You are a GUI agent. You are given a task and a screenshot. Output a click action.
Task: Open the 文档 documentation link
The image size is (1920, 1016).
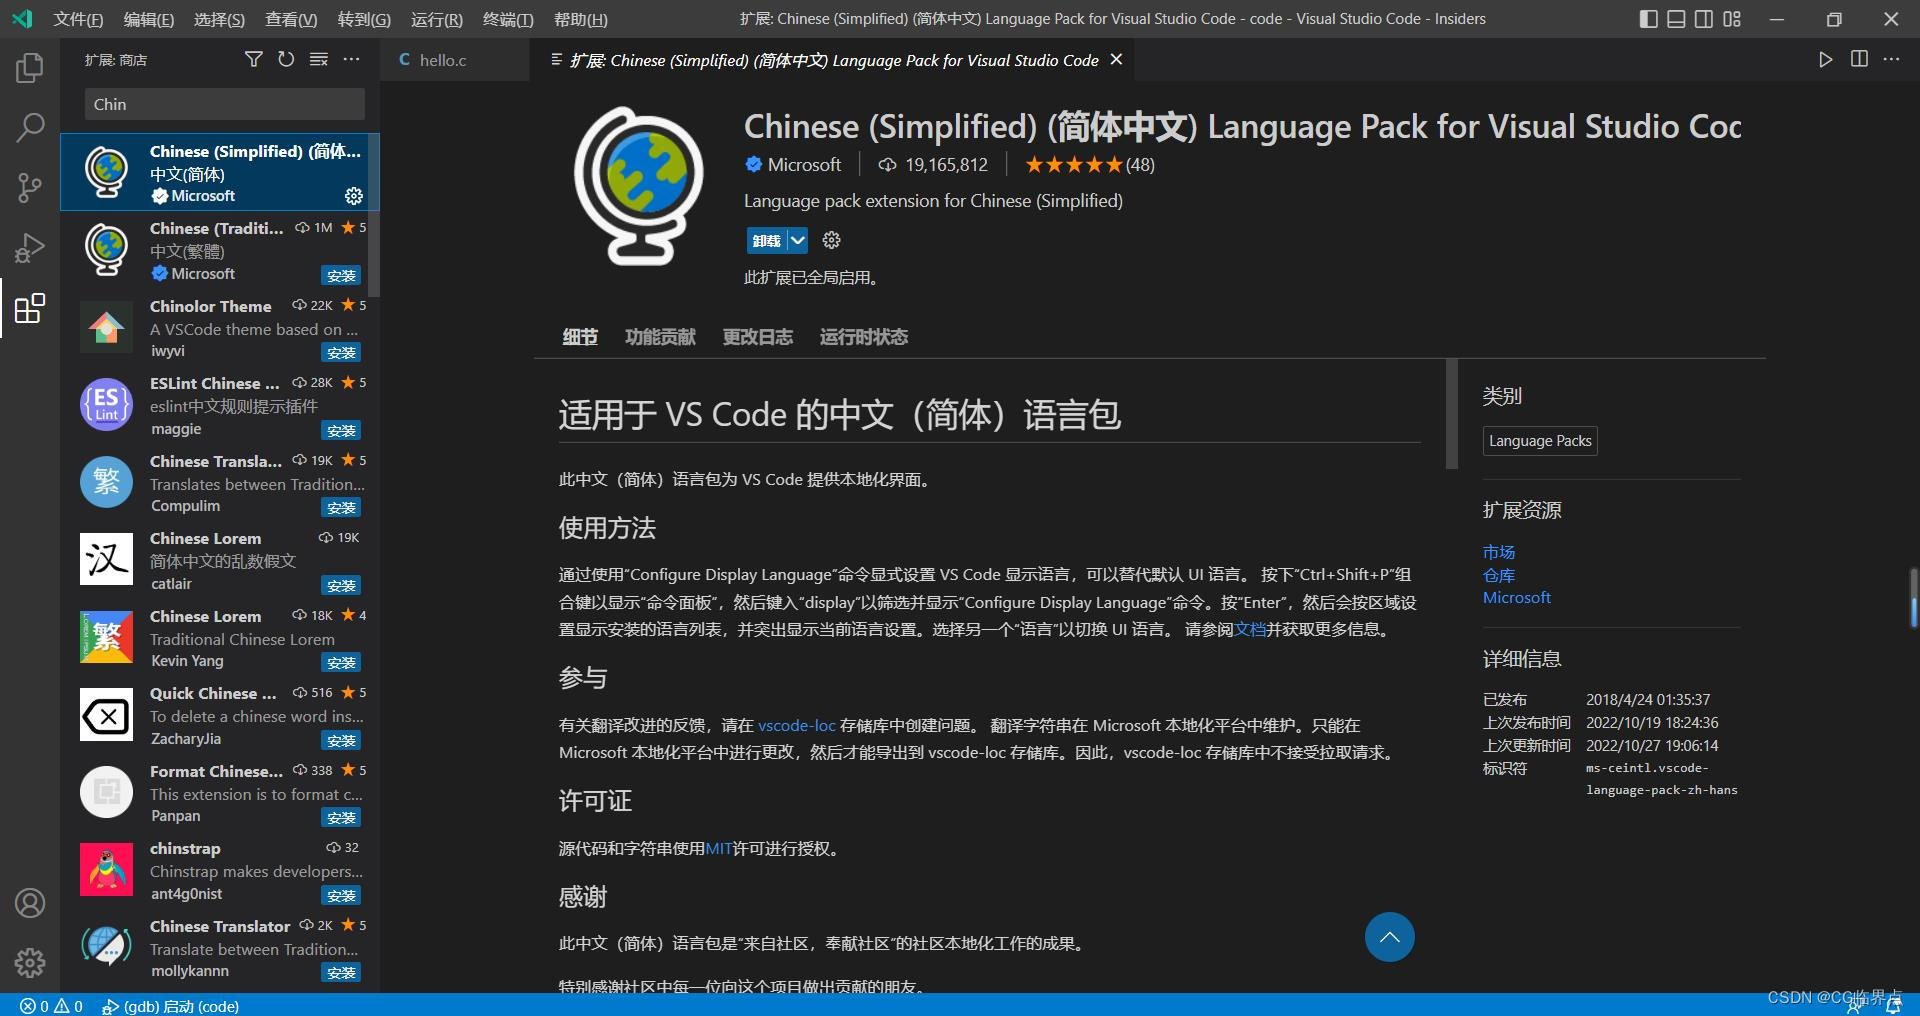coord(1250,629)
